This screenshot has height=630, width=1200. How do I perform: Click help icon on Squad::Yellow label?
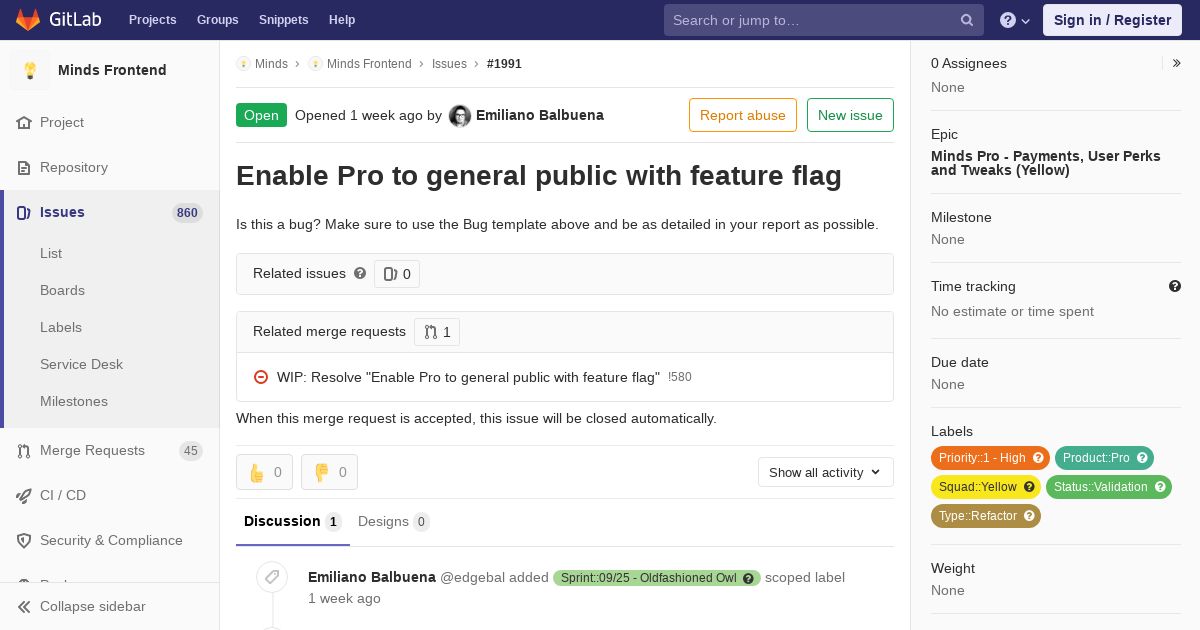[x=1029, y=487]
